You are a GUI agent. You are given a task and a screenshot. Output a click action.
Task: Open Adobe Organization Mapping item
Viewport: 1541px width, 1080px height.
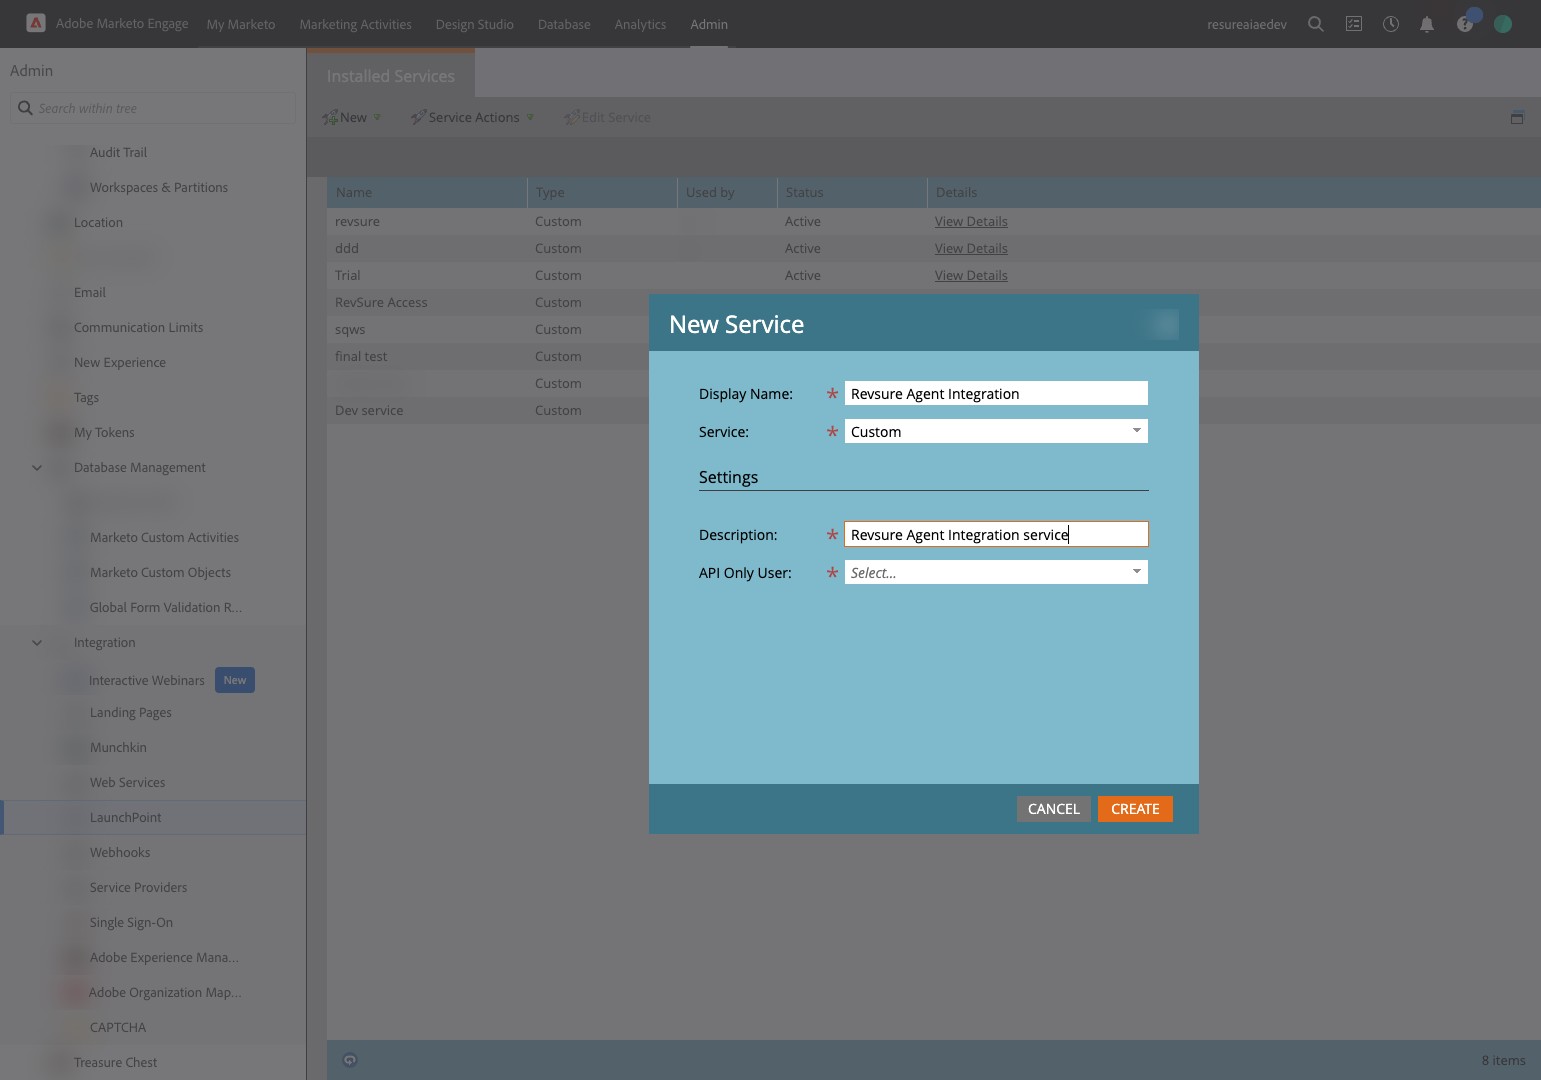coord(165,992)
